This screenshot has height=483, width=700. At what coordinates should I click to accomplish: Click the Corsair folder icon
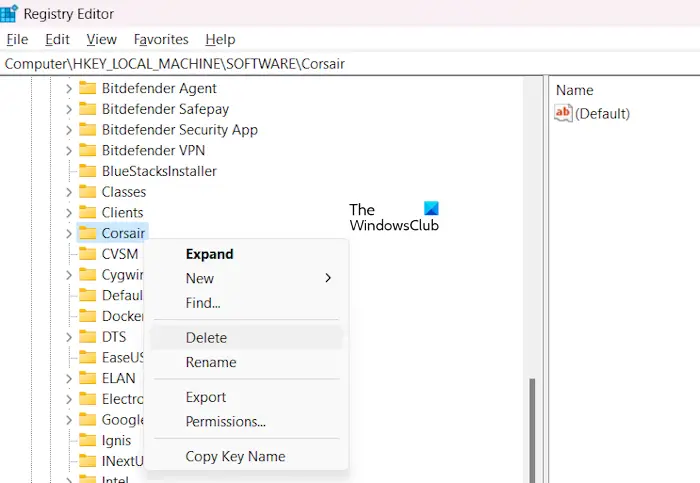[88, 233]
